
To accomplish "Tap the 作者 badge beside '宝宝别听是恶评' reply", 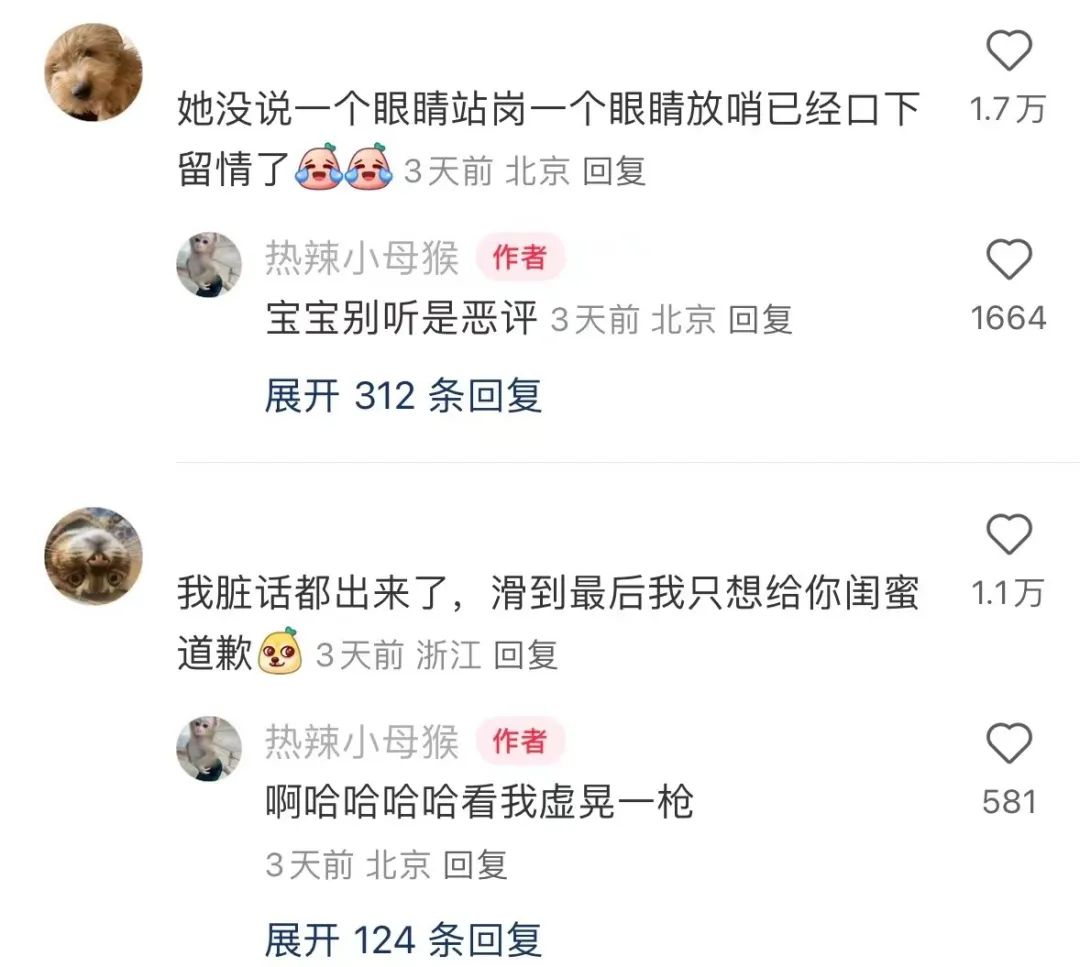I will 520,257.
